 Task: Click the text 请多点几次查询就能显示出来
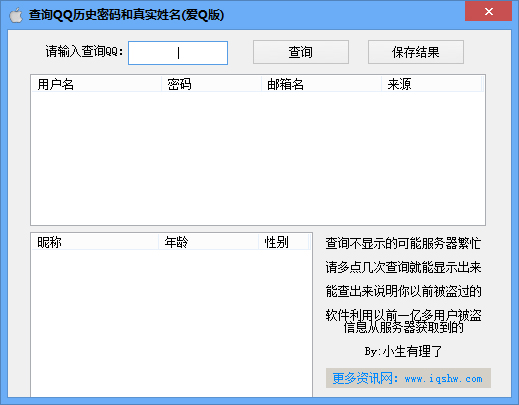[403, 267]
